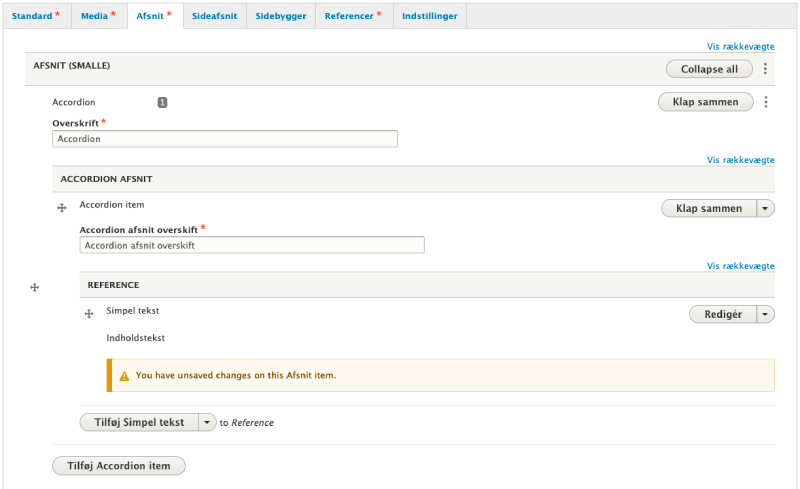Grab the drag handle beside Accordion item
800x489 pixels.
pos(62,207)
